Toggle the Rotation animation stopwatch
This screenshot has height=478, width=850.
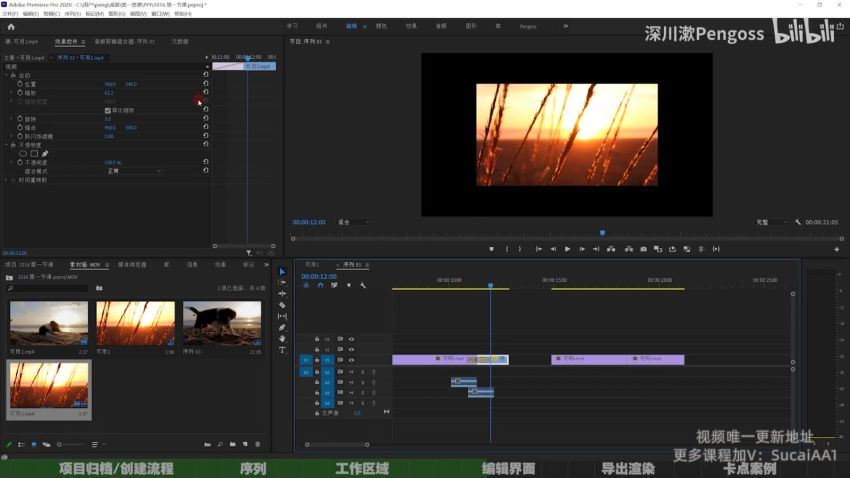tap(20, 119)
